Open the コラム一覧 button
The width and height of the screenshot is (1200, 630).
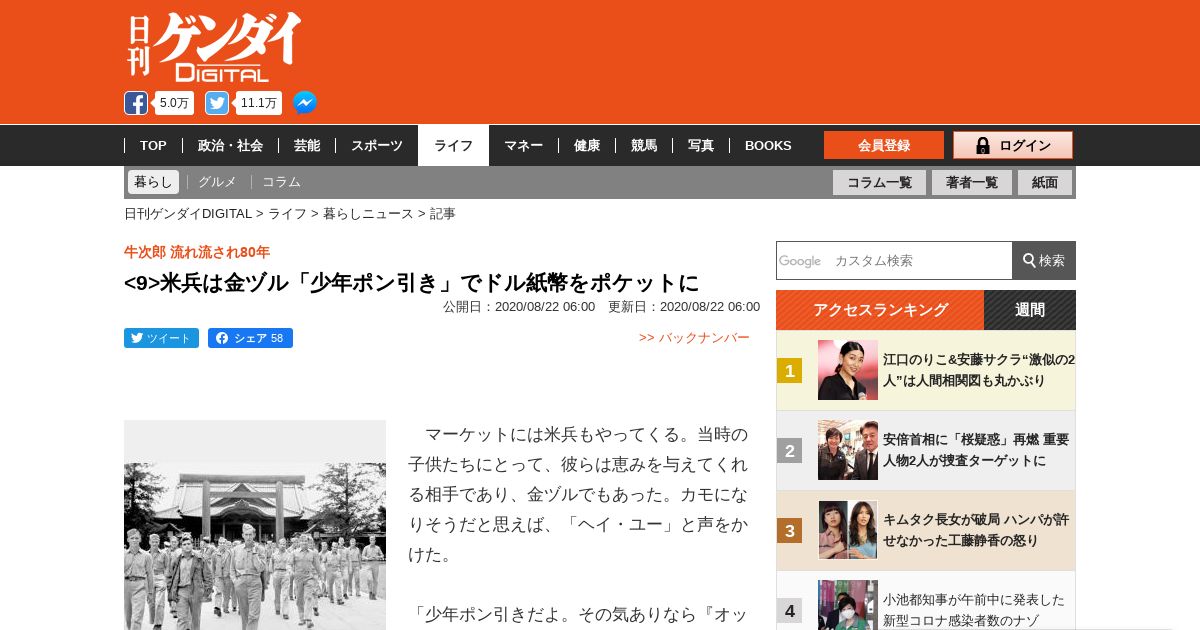(879, 182)
